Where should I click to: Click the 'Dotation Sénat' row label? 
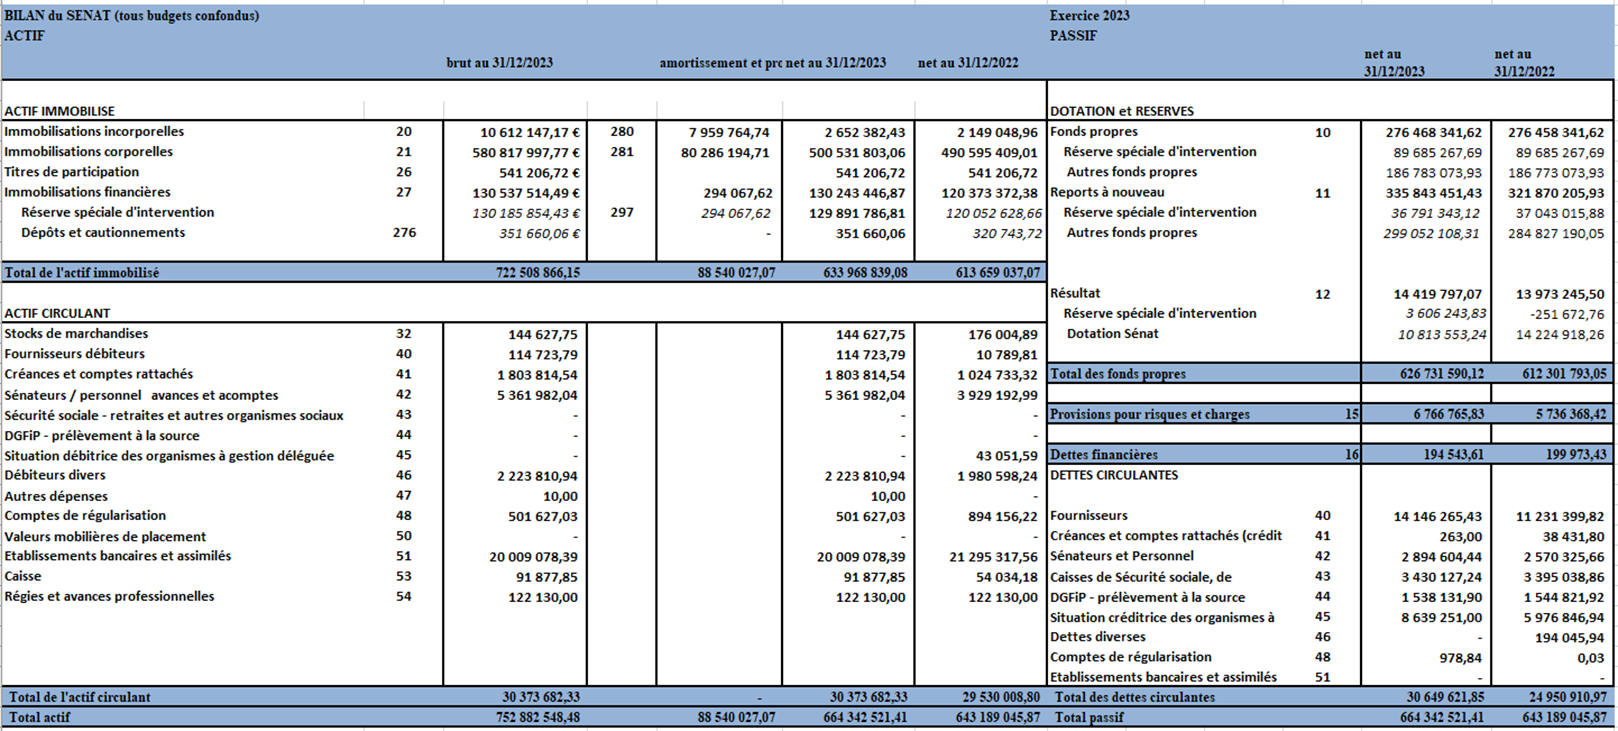[x=1112, y=333]
